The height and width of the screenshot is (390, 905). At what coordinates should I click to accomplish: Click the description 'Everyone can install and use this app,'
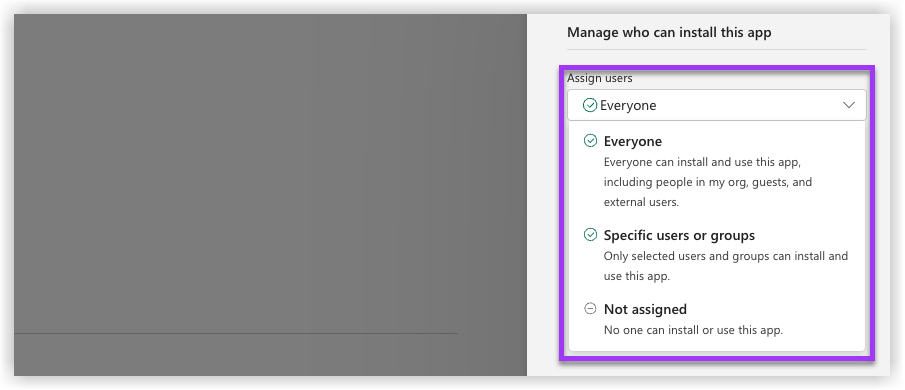[x=701, y=162]
